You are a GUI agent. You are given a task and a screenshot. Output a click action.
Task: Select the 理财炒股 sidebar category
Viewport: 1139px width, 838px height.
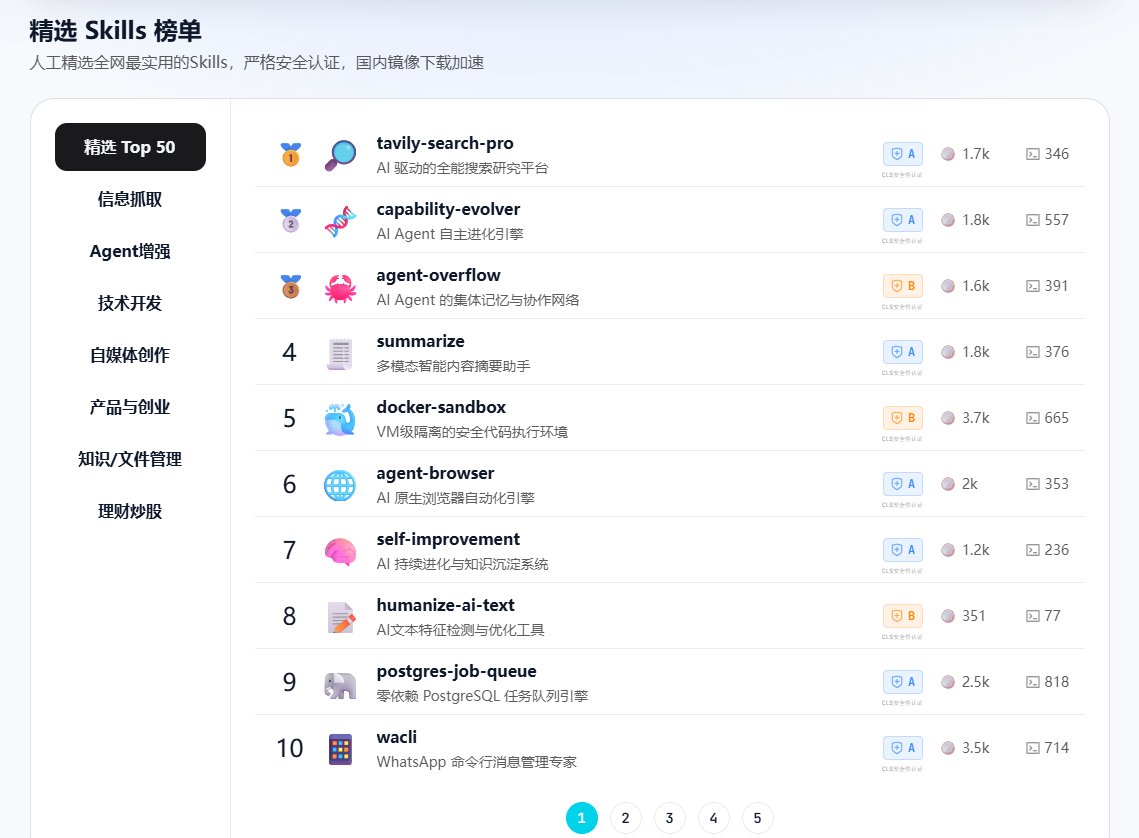click(x=129, y=511)
